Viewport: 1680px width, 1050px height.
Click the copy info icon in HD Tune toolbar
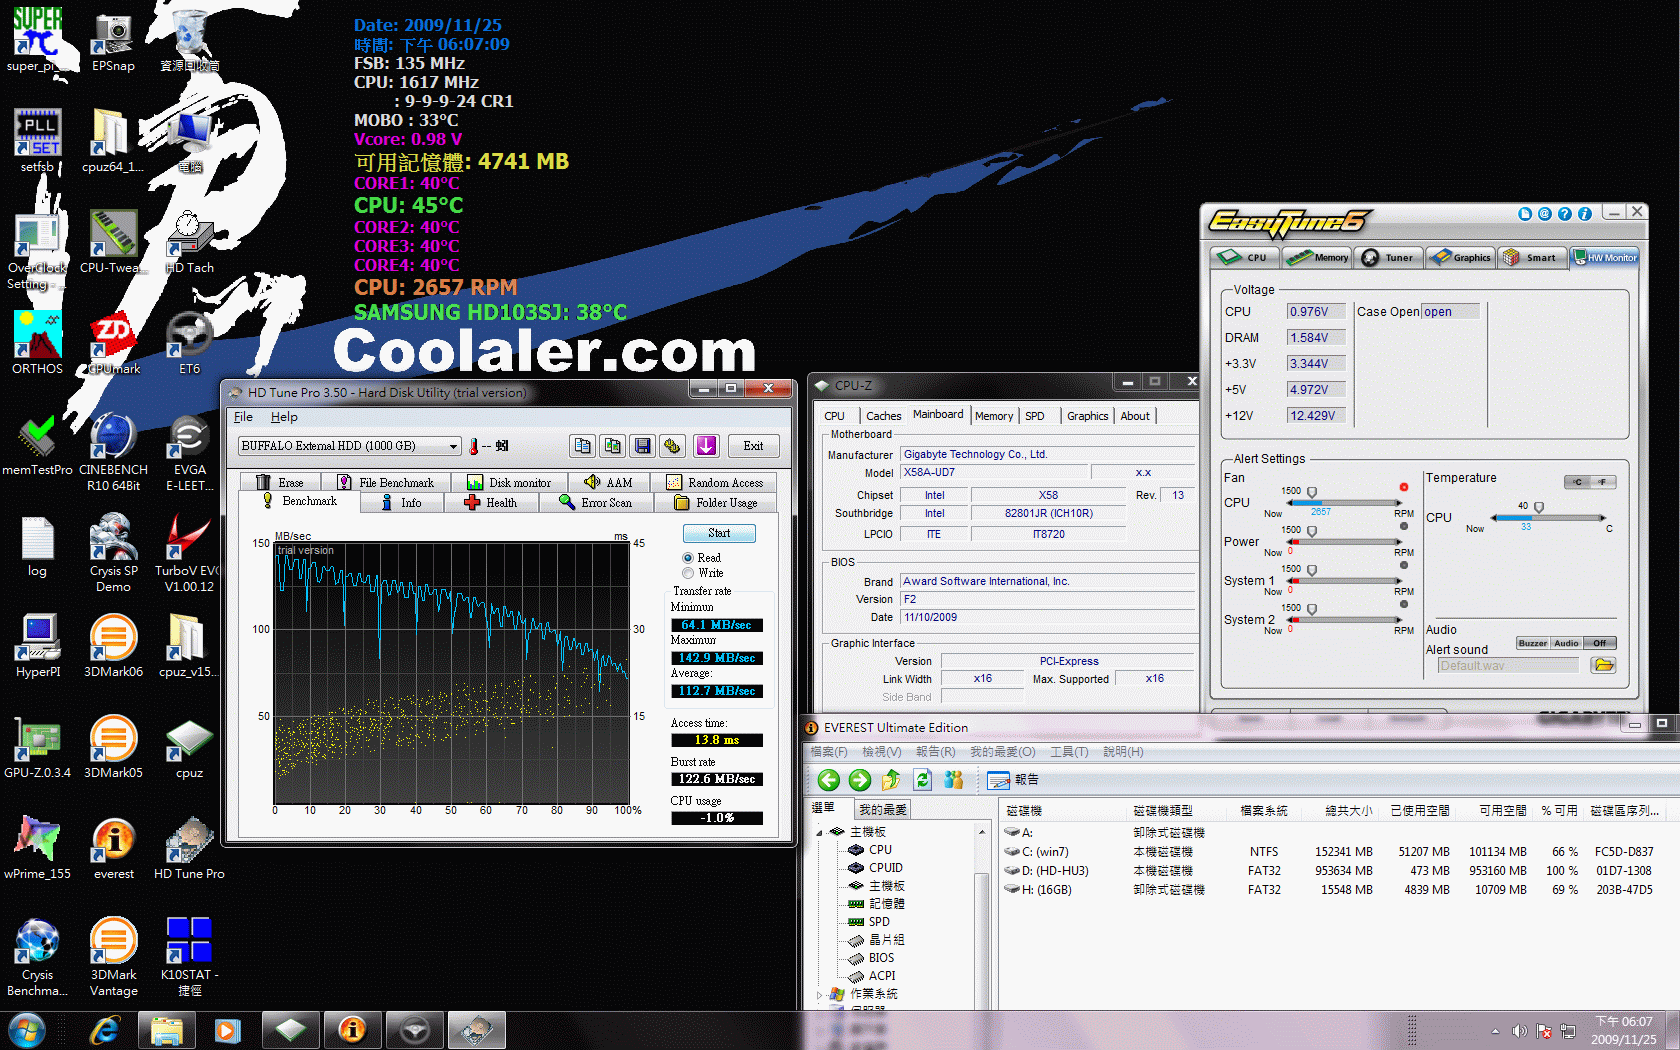(583, 446)
